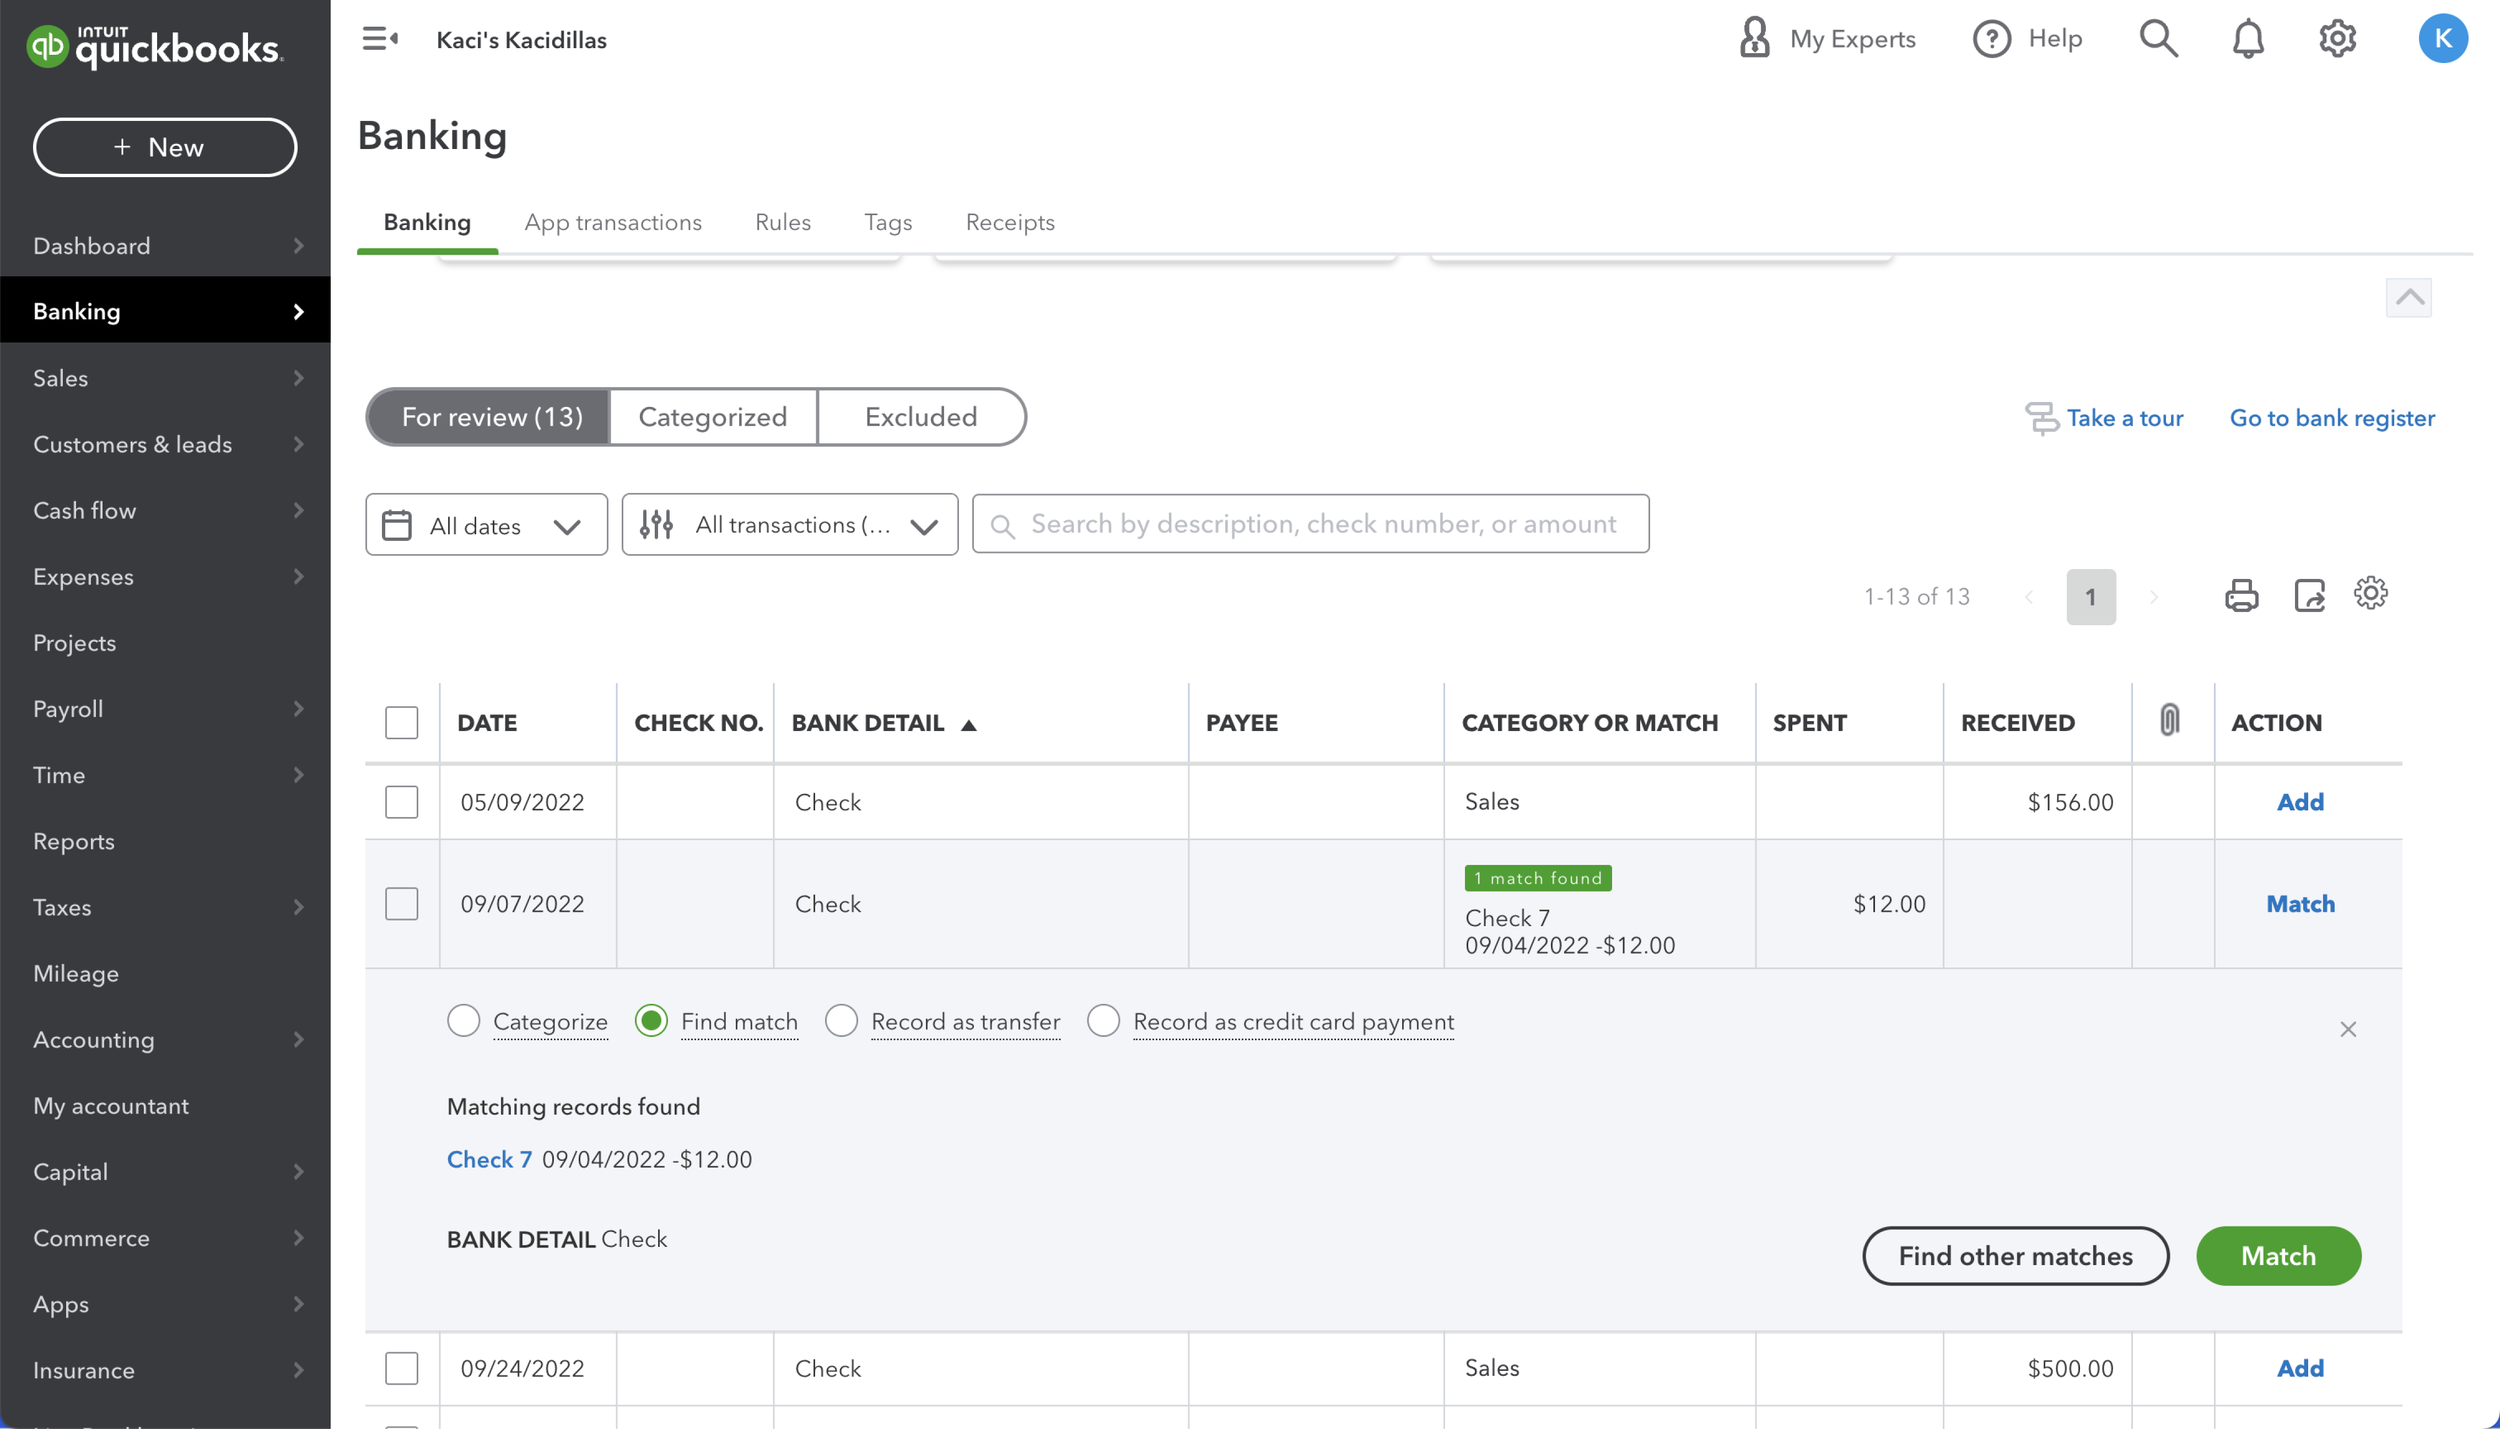Export the transactions list

click(x=2309, y=596)
